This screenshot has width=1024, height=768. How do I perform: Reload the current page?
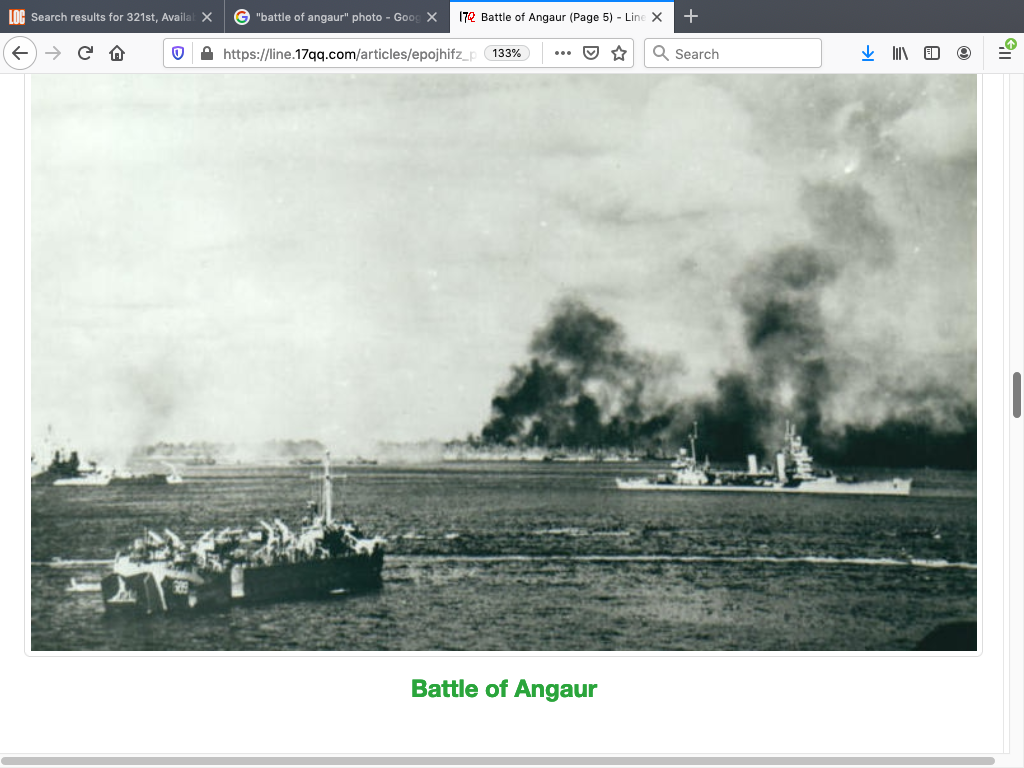tap(85, 54)
